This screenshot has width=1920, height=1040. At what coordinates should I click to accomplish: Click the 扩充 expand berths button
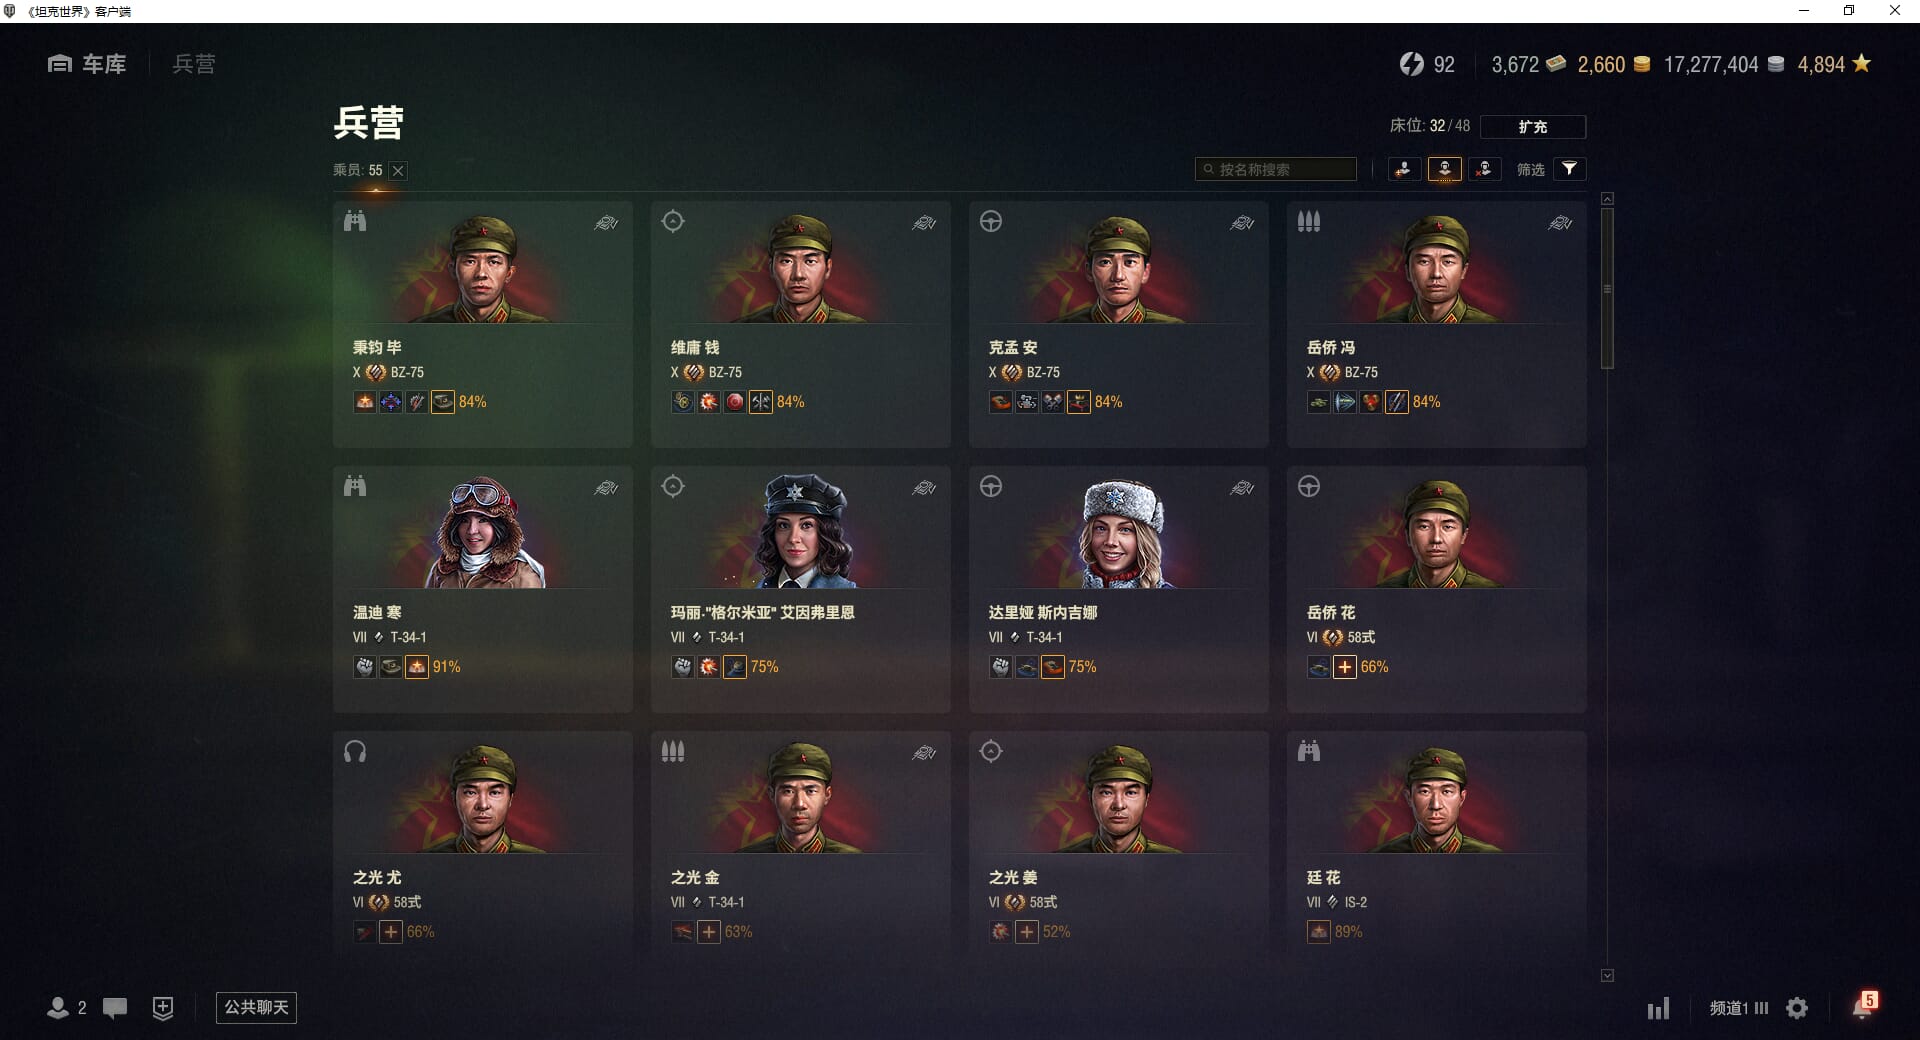1532,127
